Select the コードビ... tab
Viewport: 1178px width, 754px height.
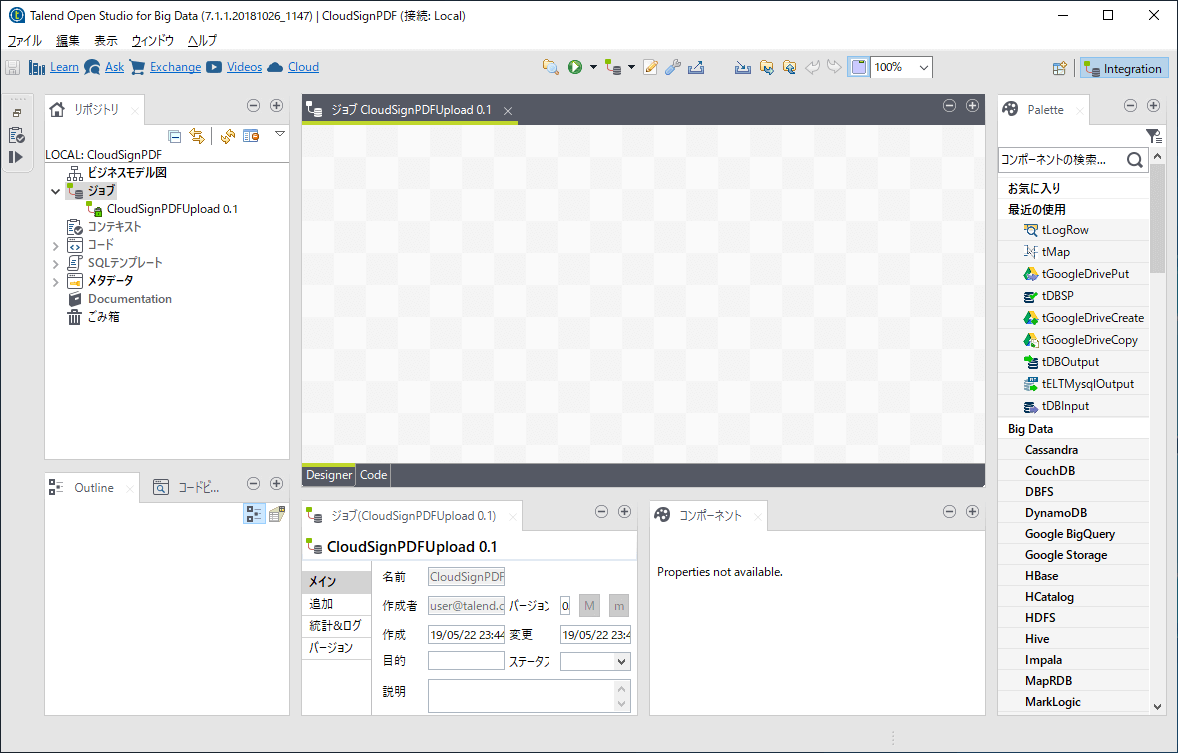[198, 488]
